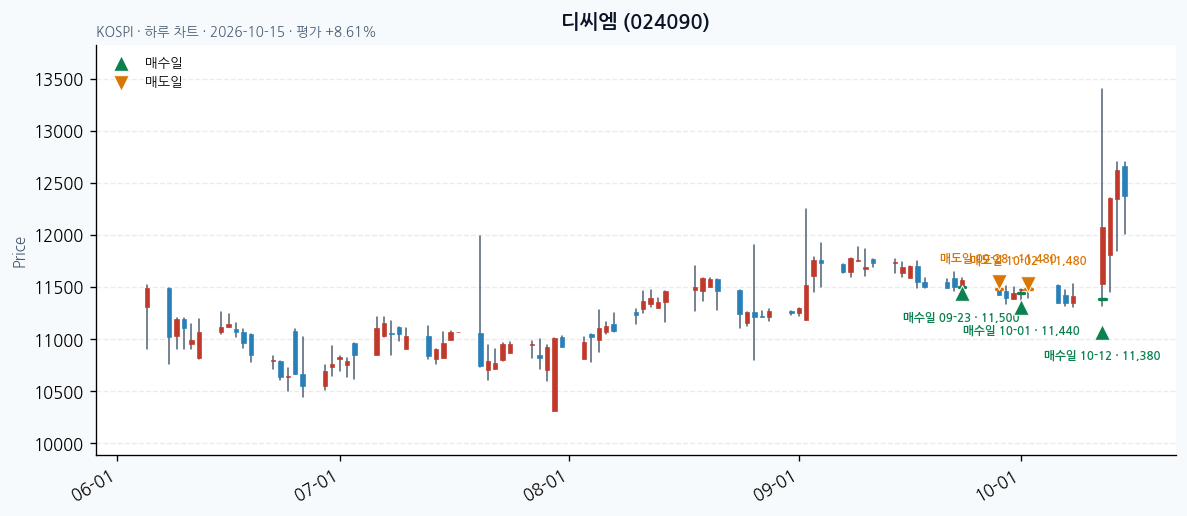
Task: Click the annotation 매수일 10-01 · 11,440
Action: 1021,331
